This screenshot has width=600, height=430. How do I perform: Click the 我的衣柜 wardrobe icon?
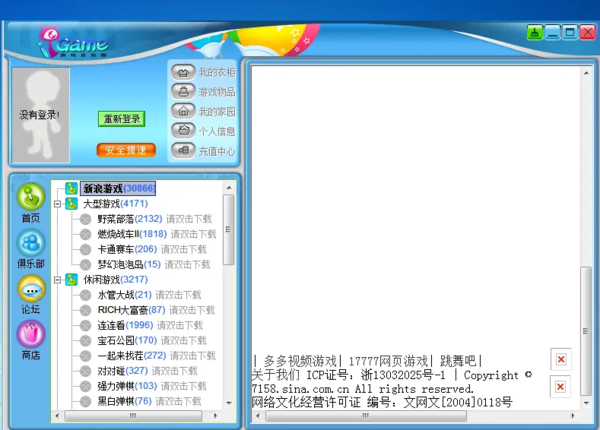tap(183, 72)
